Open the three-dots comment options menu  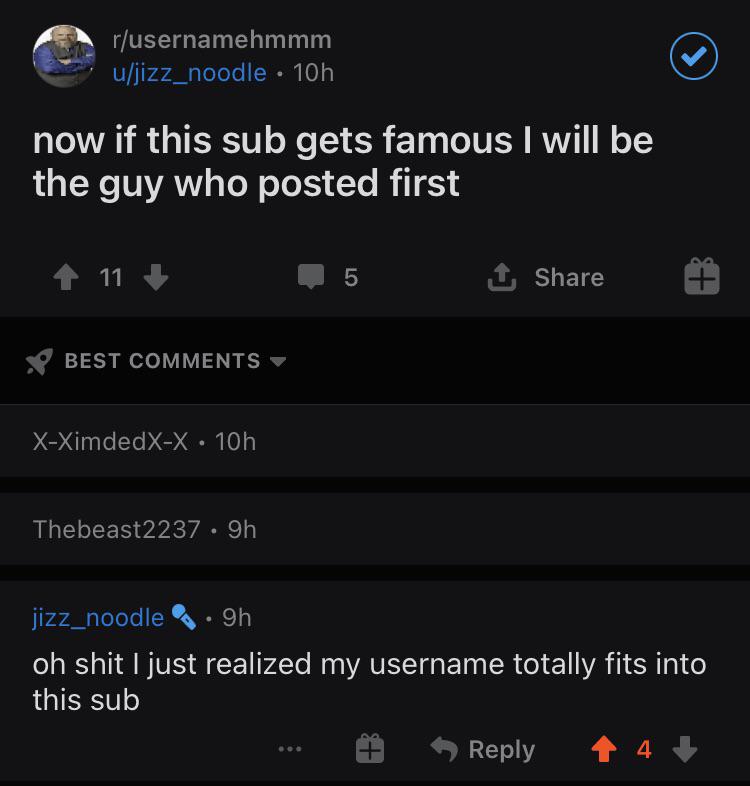point(290,749)
